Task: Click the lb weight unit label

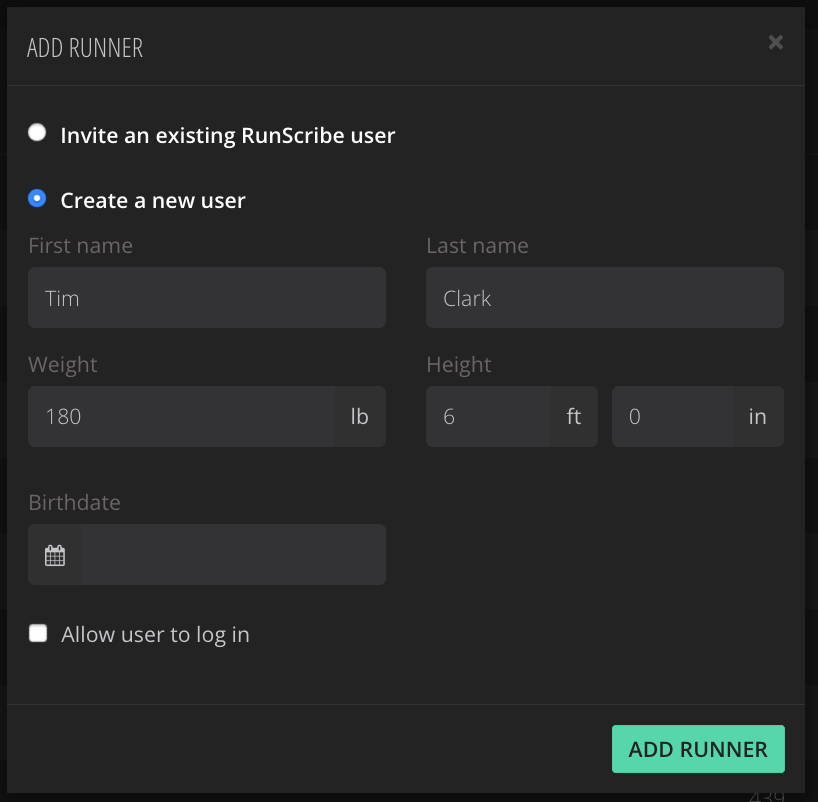Action: 360,416
